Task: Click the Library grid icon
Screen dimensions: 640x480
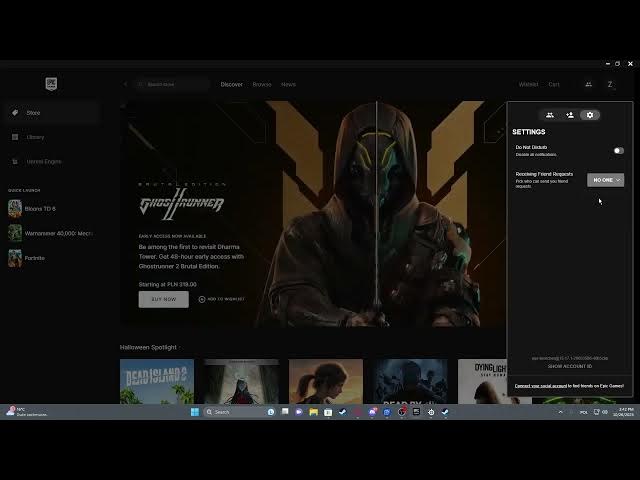Action: 15,137
